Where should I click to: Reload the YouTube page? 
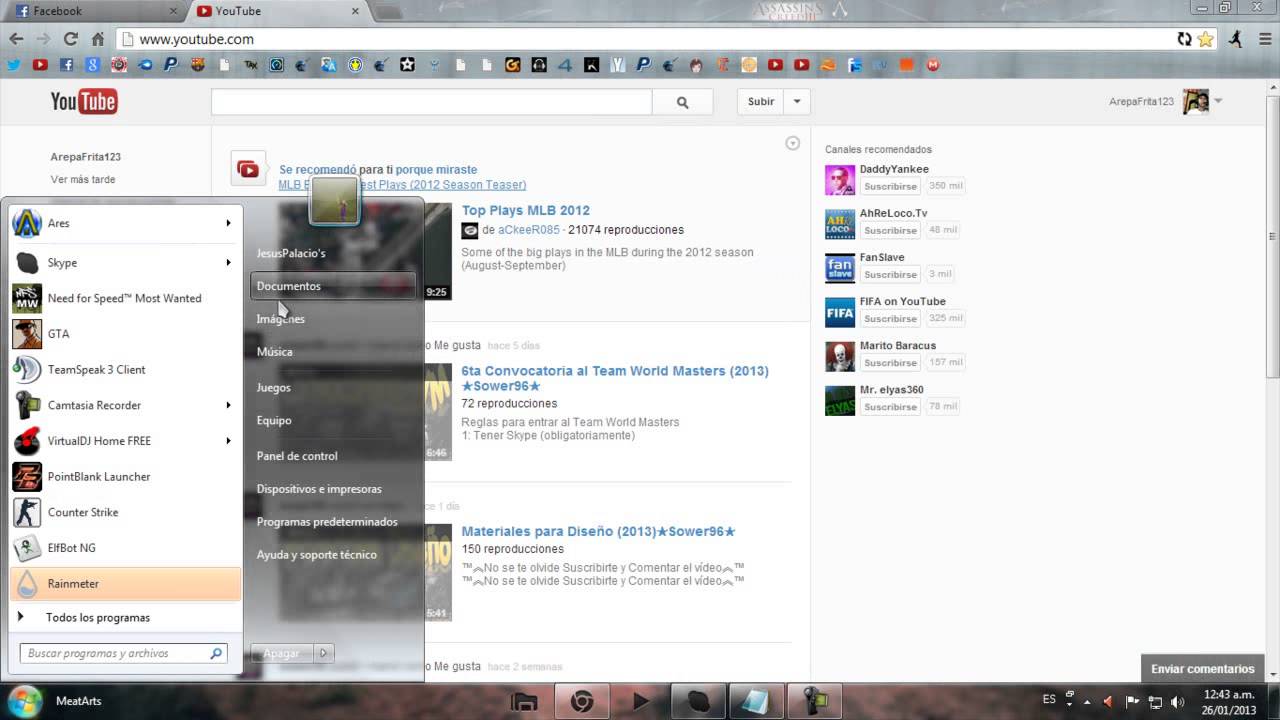pyautogui.click(x=70, y=39)
